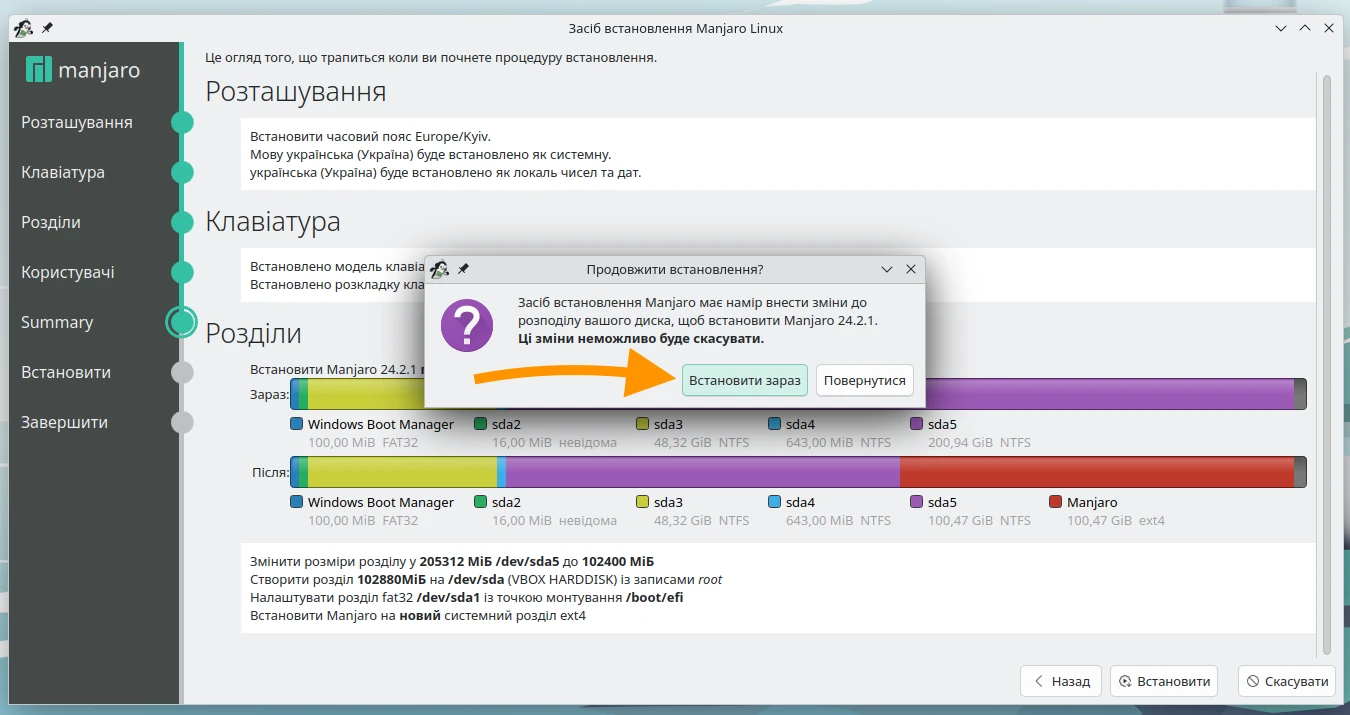The width and height of the screenshot is (1350, 715).
Task: Select the "Встановити" step in the sidebar
Action: 66,372
